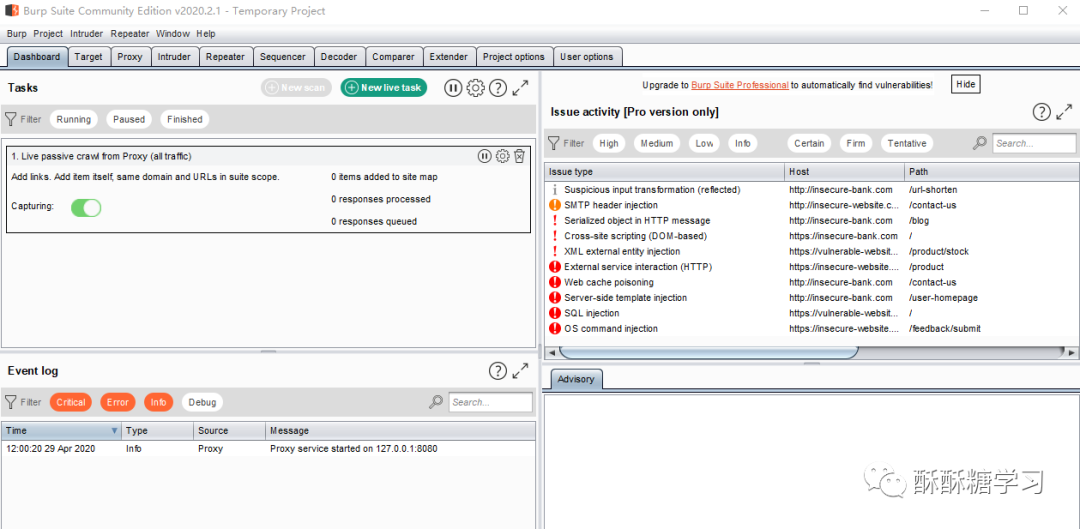Open the Extender tab
Image resolution: width=1080 pixels, height=529 pixels.
(448, 56)
